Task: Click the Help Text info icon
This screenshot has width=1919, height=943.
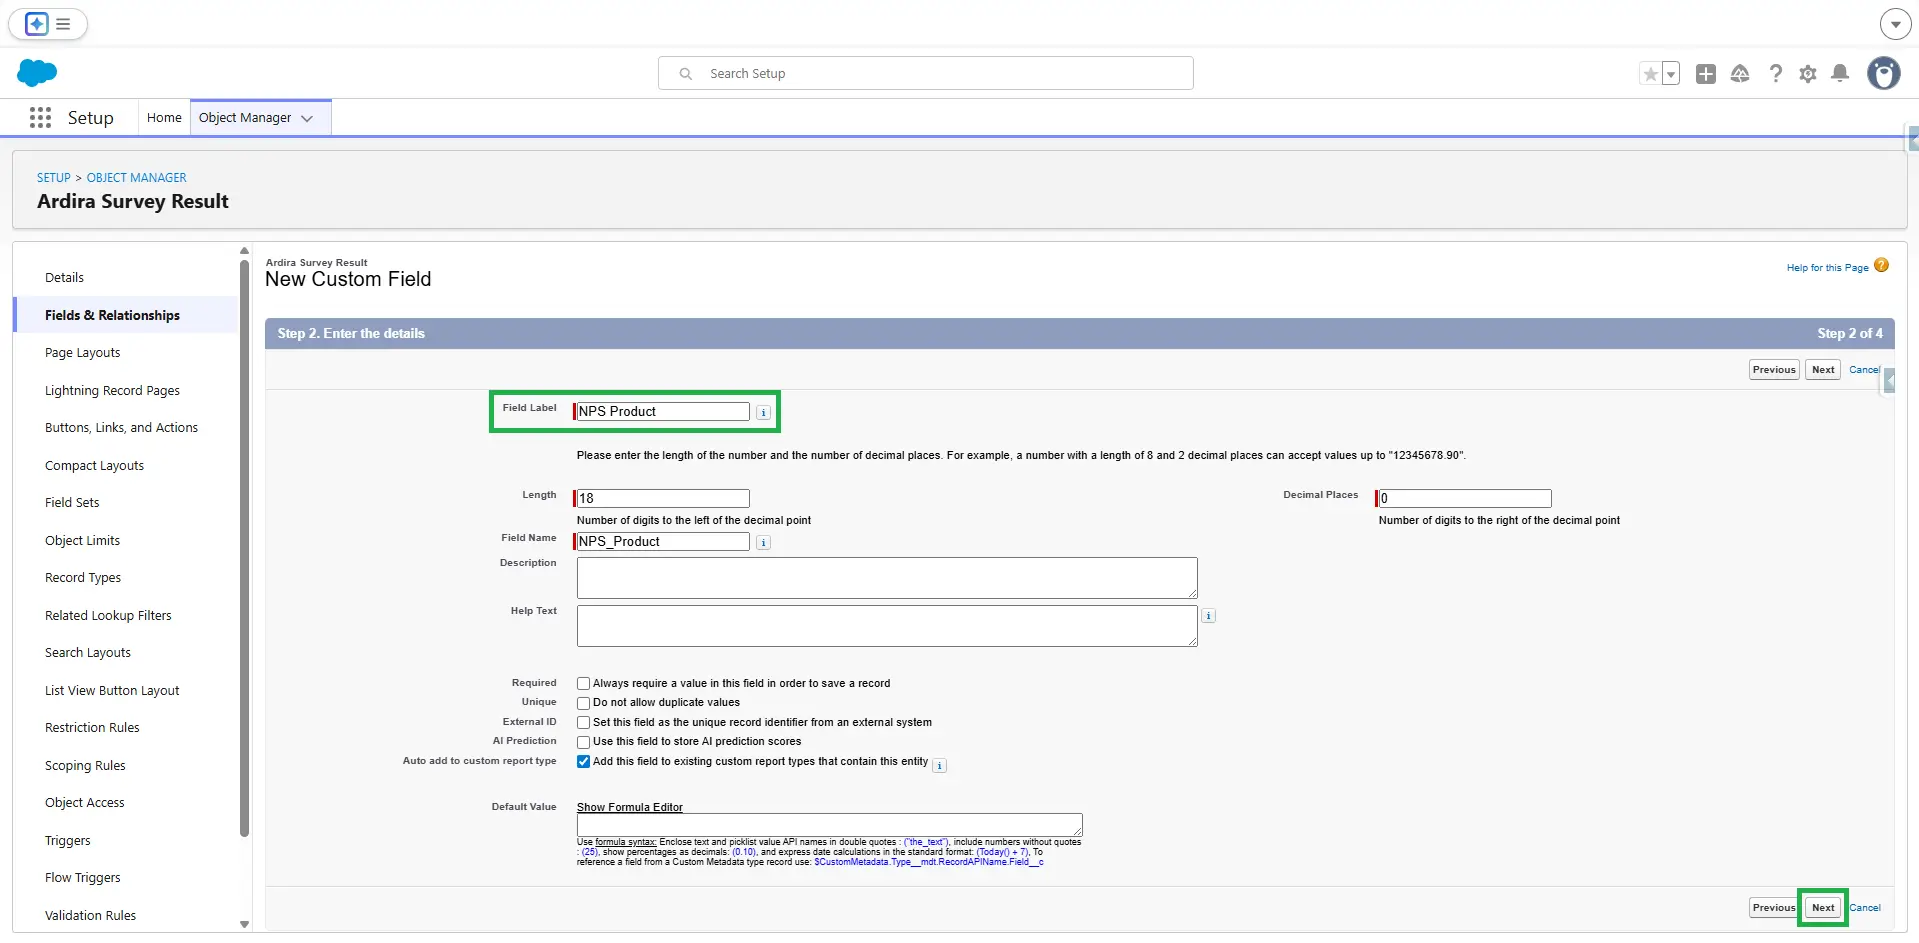Action: tap(1208, 616)
